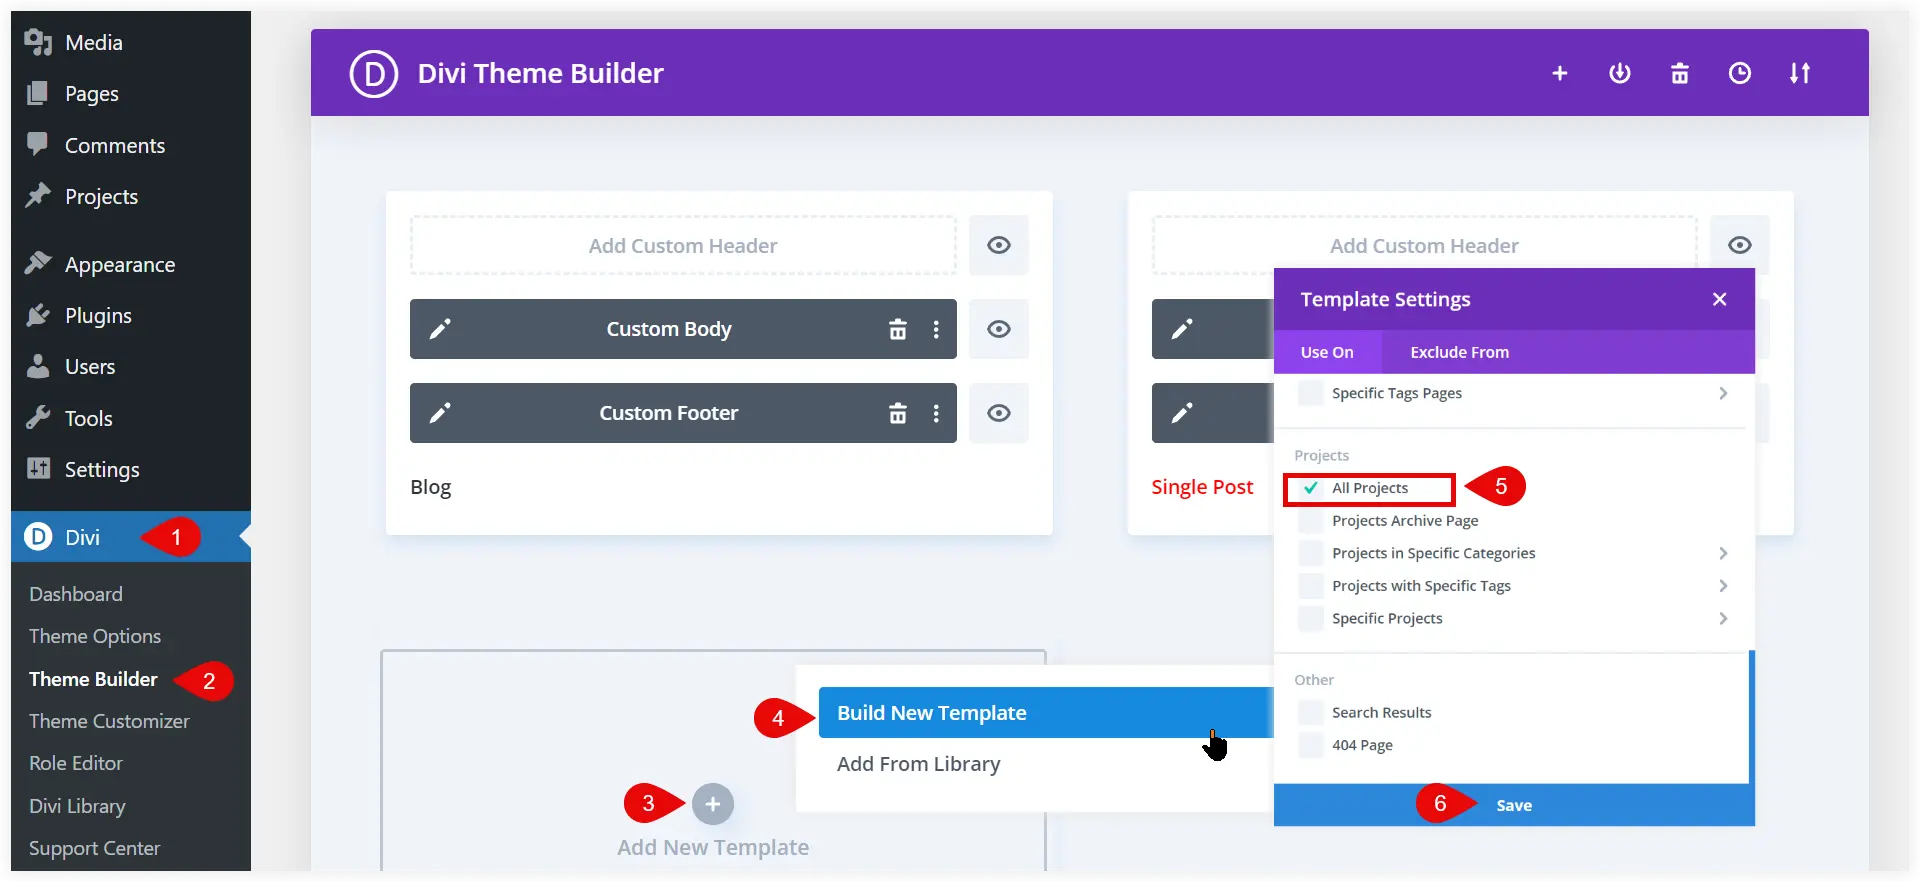Image resolution: width=1921 pixels, height=883 pixels.
Task: Check the Search Results checkbox
Action: pos(1310,712)
